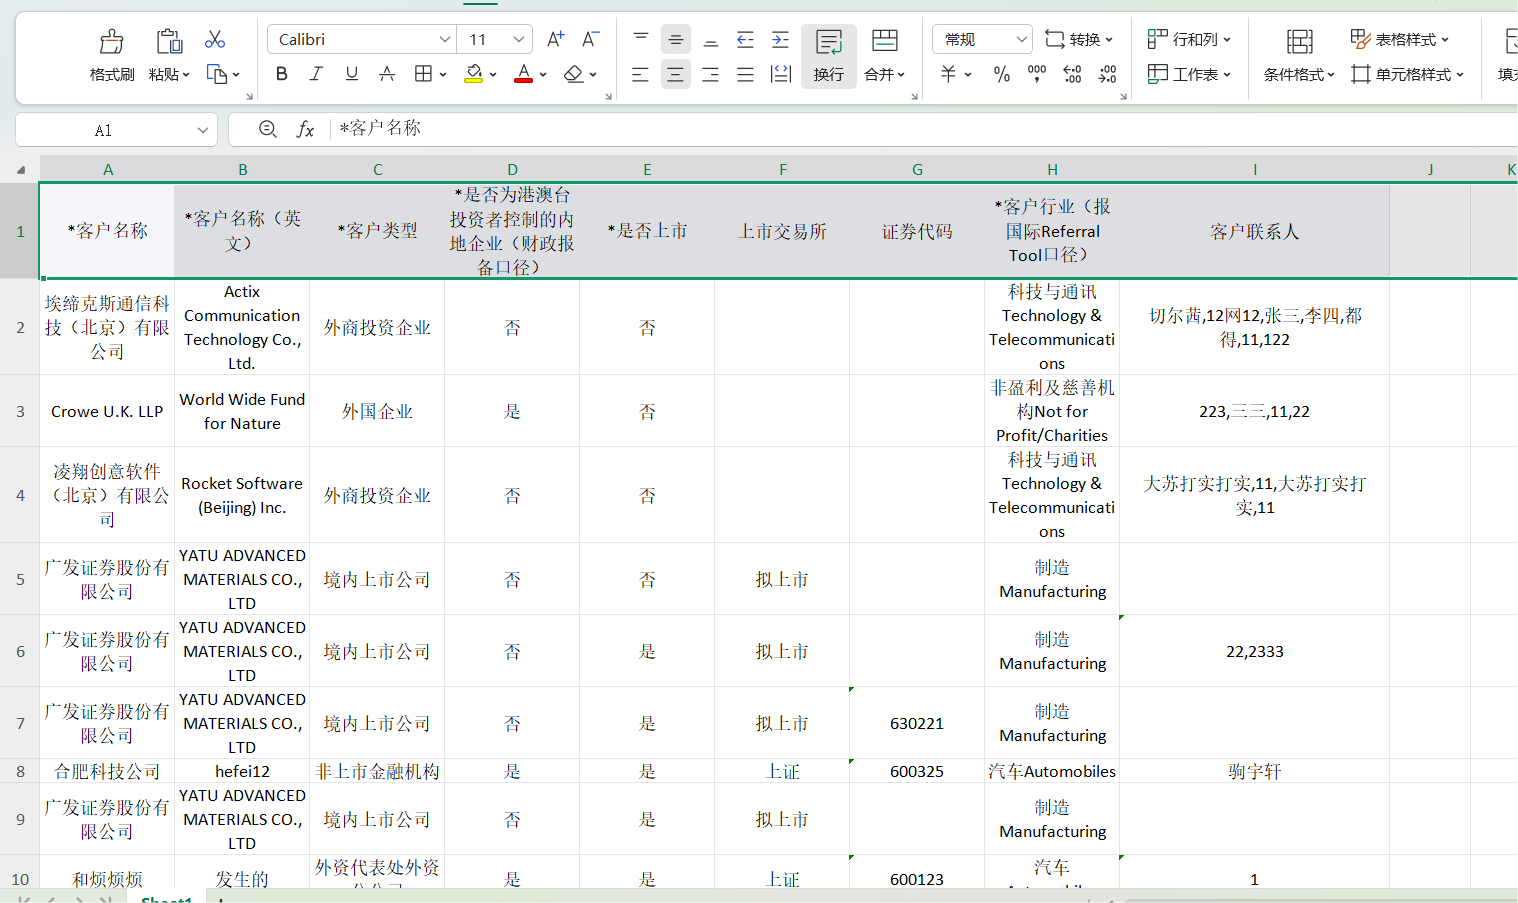
Task: Click the 转换 convert button
Action: coord(1078,39)
